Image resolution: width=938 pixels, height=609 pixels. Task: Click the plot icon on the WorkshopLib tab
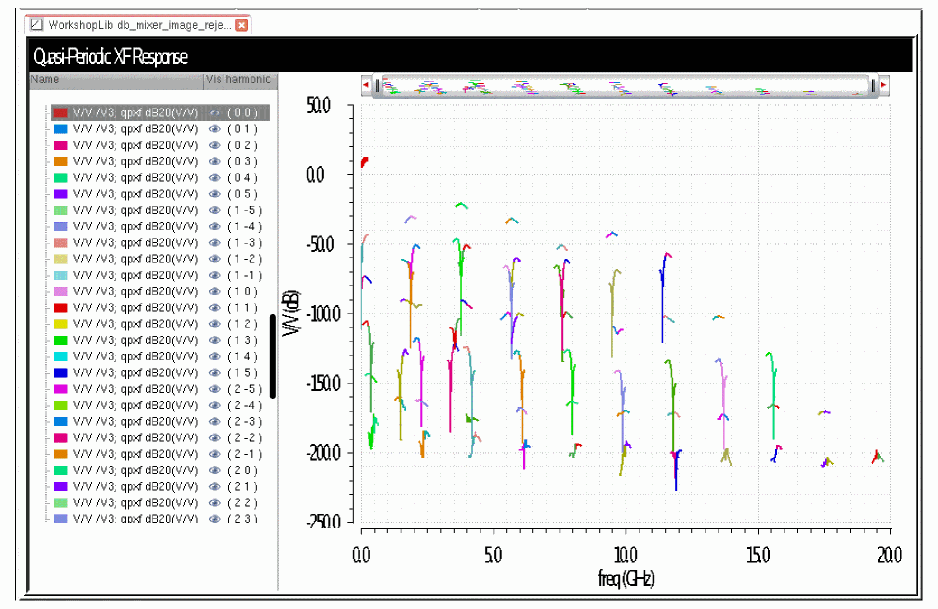[x=37, y=24]
